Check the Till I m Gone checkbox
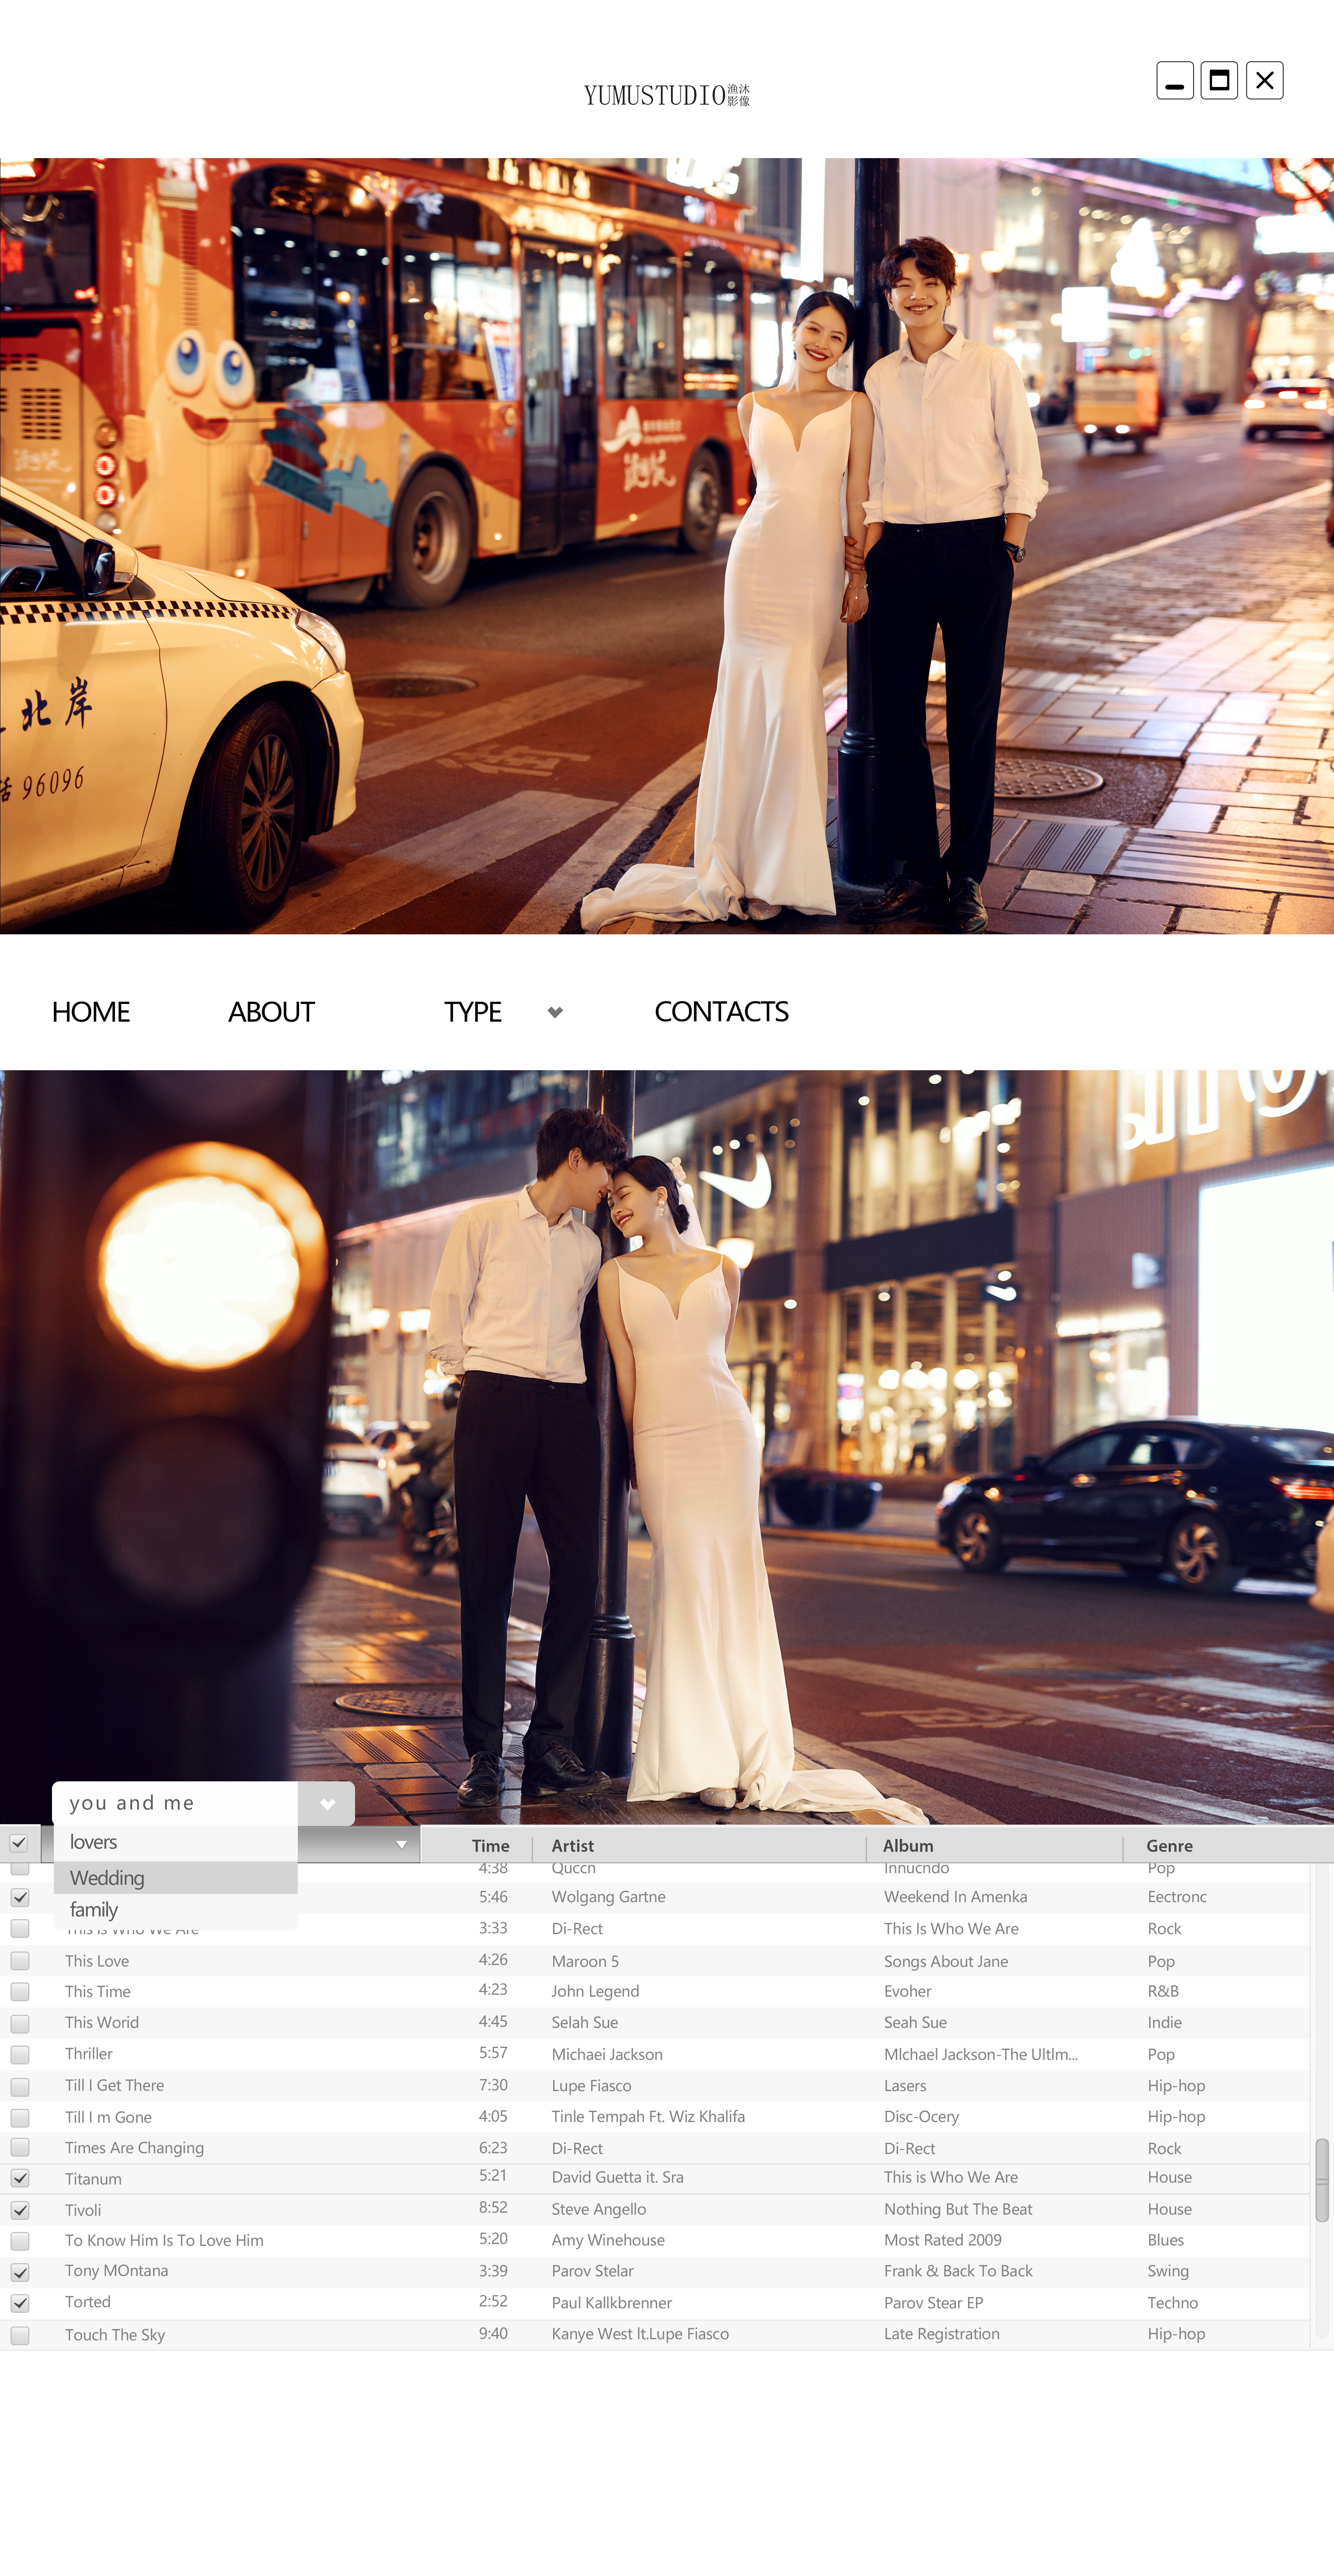The width and height of the screenshot is (1334, 2576). tap(20, 2117)
